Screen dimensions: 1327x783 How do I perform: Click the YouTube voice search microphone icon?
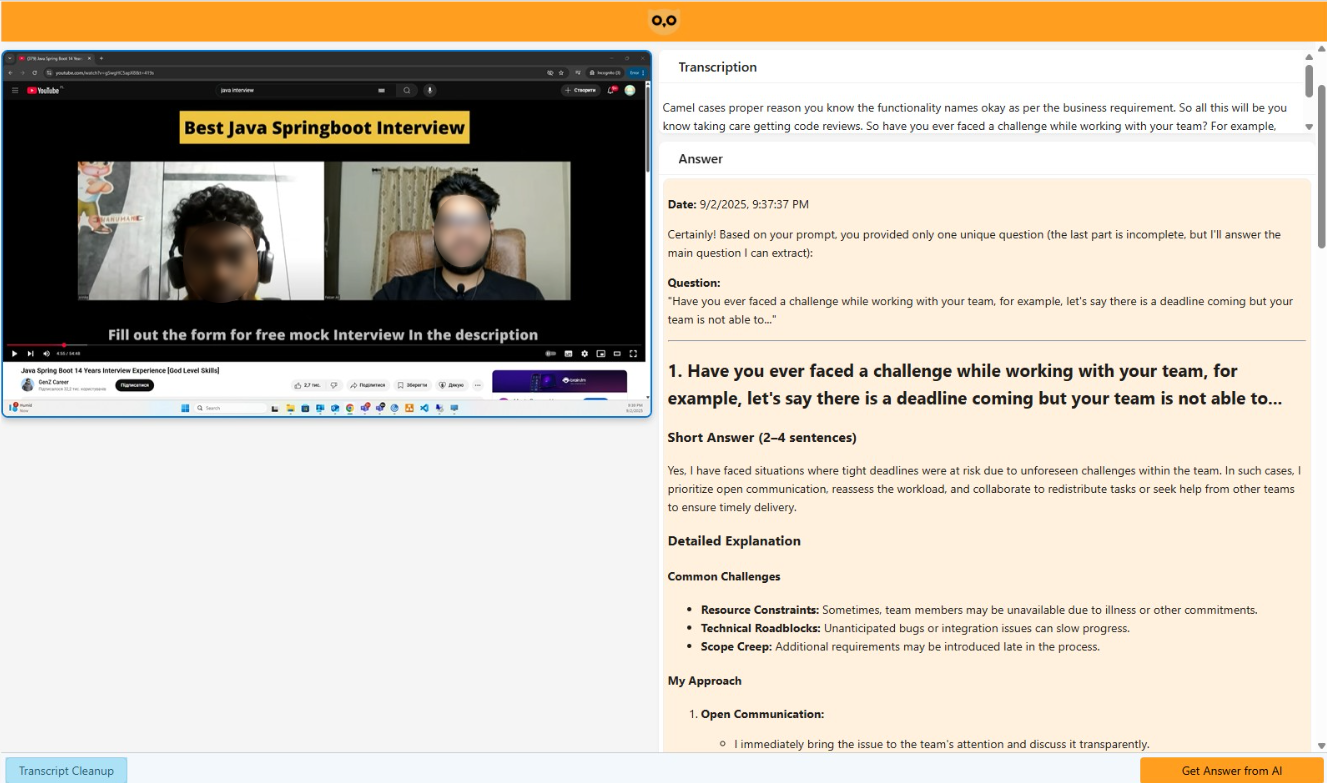pyautogui.click(x=430, y=90)
